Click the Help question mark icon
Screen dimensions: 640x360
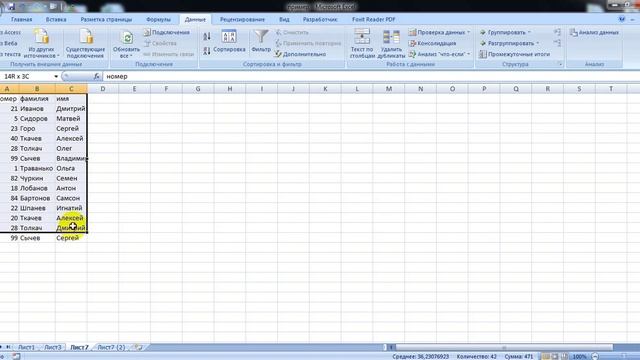pos(622,19)
